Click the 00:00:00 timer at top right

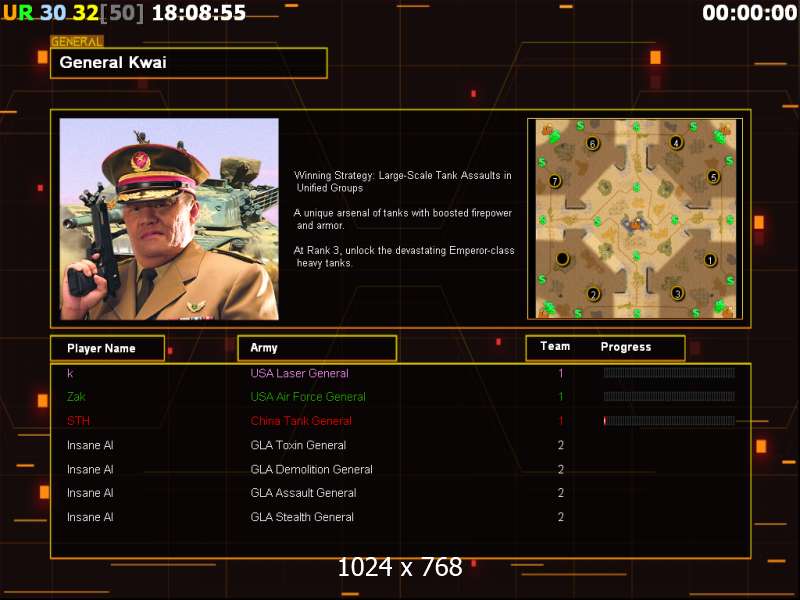point(749,13)
